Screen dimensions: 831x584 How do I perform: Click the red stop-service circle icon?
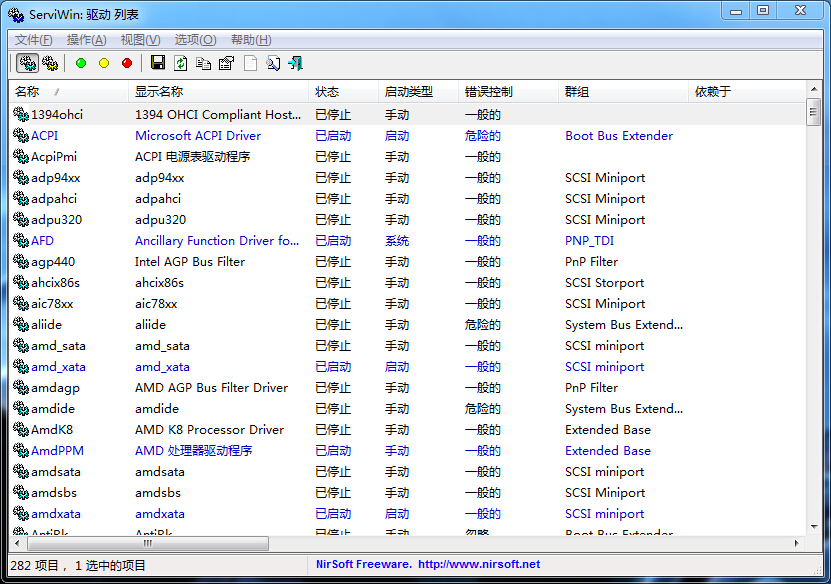[127, 63]
